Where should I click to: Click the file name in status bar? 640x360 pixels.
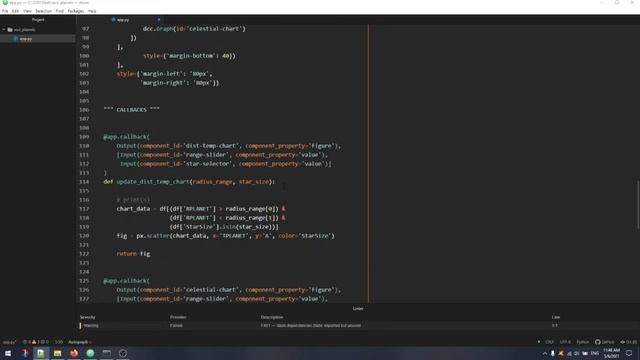coord(9,342)
